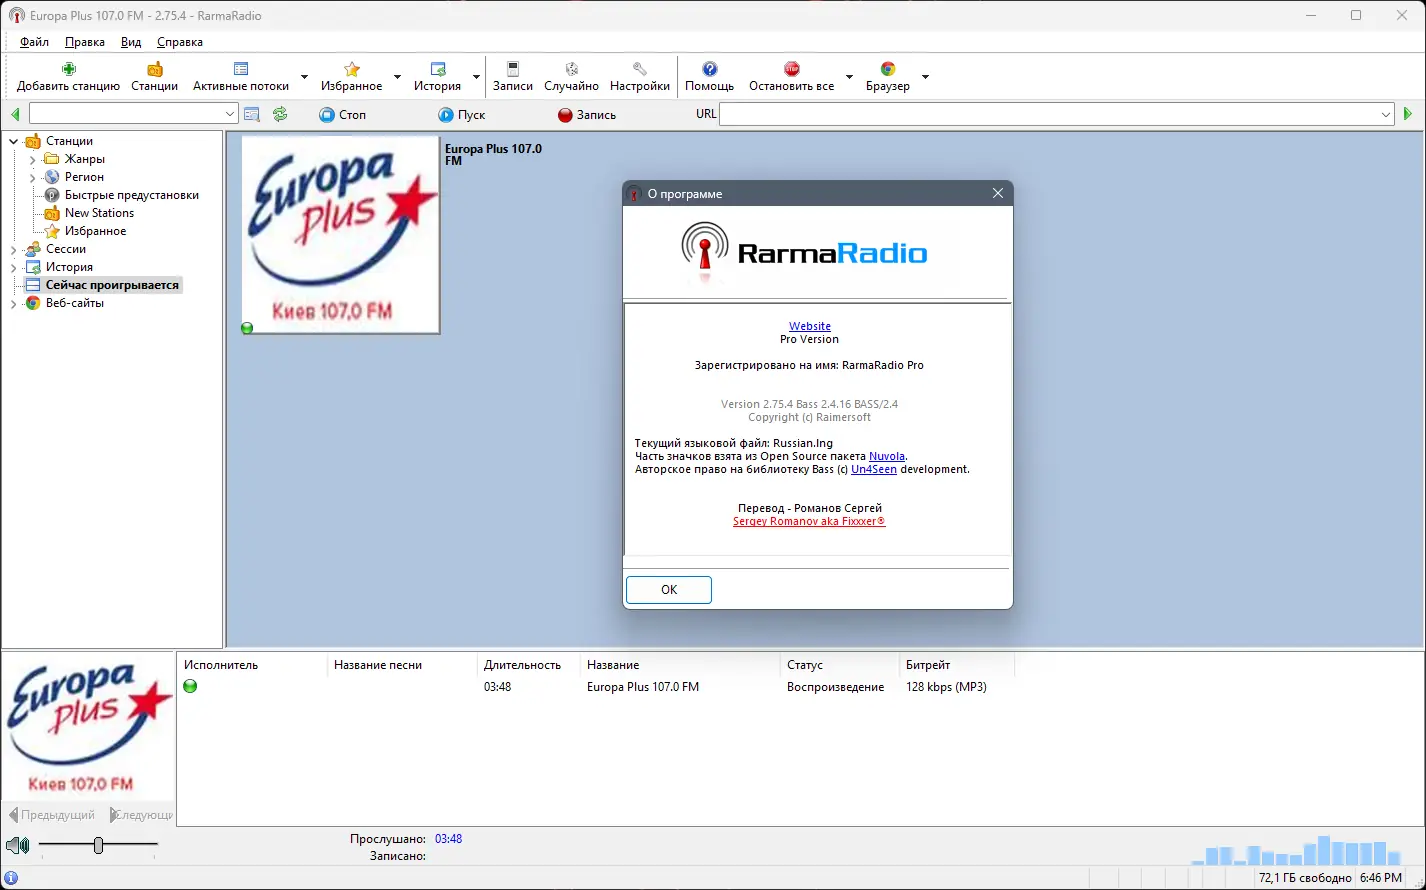1426x890 pixels.
Task: Open the Файл menu
Action: click(34, 42)
